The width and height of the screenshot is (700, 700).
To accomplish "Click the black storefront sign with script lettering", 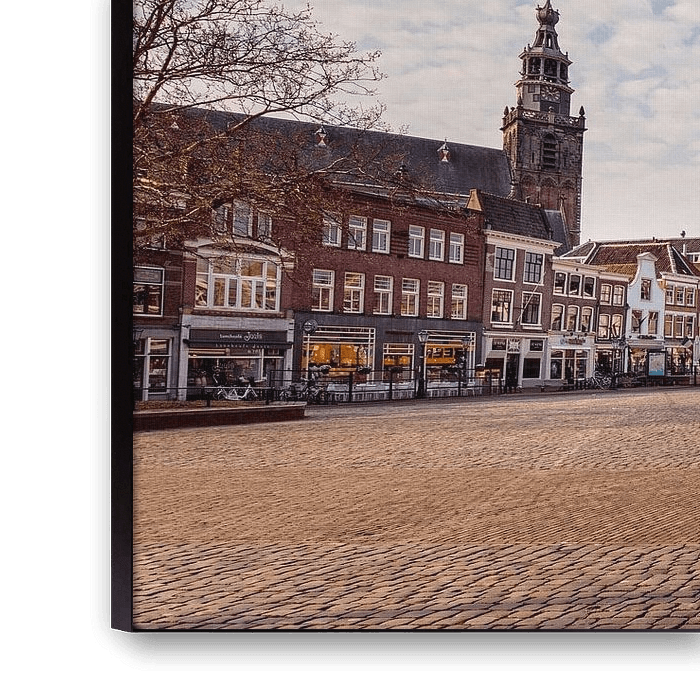I will 239,338.
